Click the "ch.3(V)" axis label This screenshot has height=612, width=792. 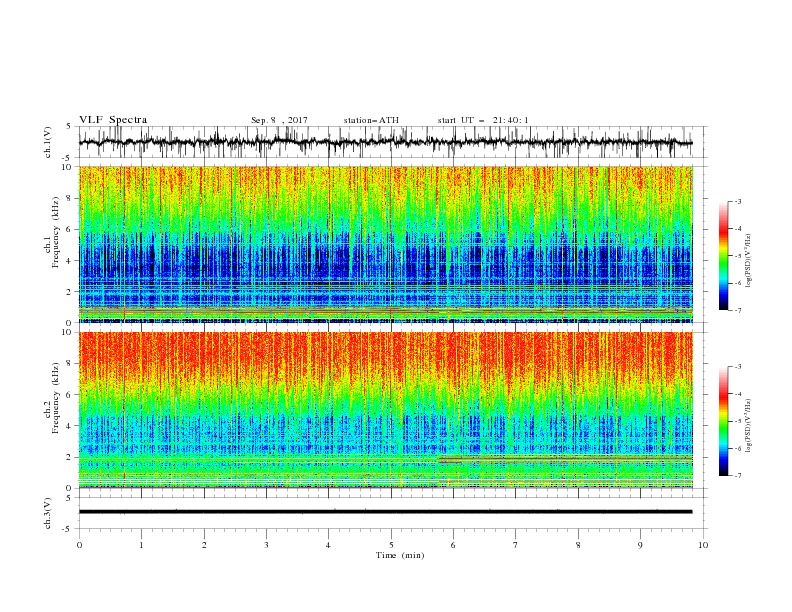48,513
